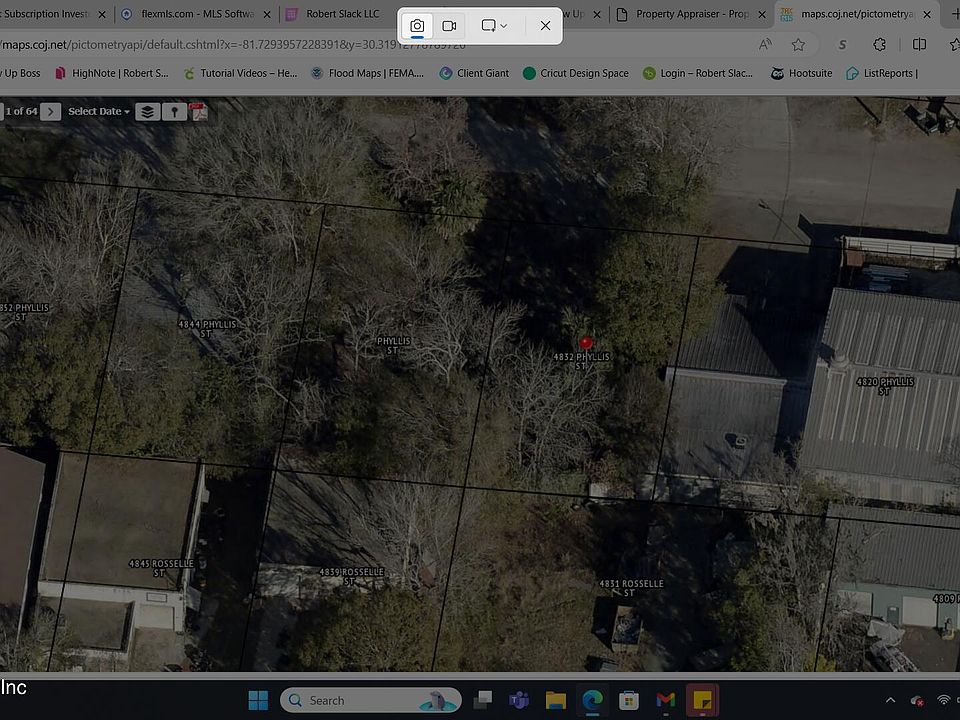Viewport: 960px width, 720px height.
Task: Click the address bar URL
Action: [x=233, y=45]
